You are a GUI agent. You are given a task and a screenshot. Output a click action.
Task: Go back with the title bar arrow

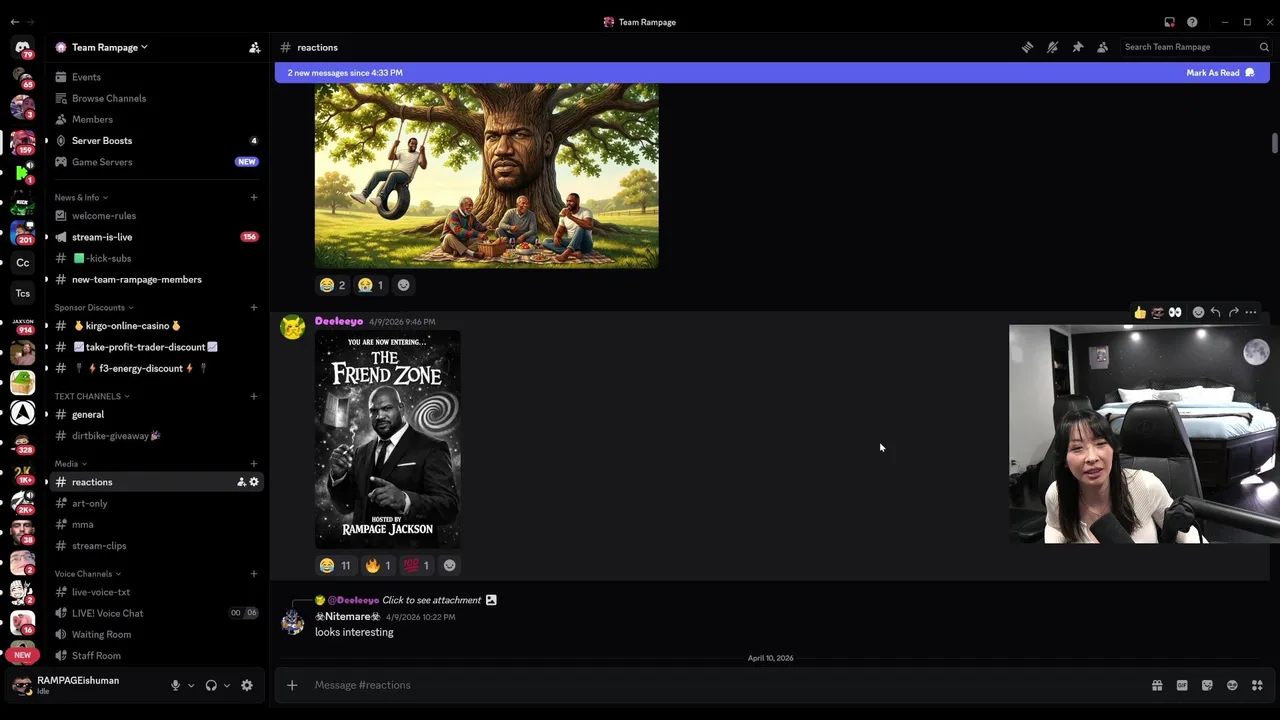pos(14,22)
